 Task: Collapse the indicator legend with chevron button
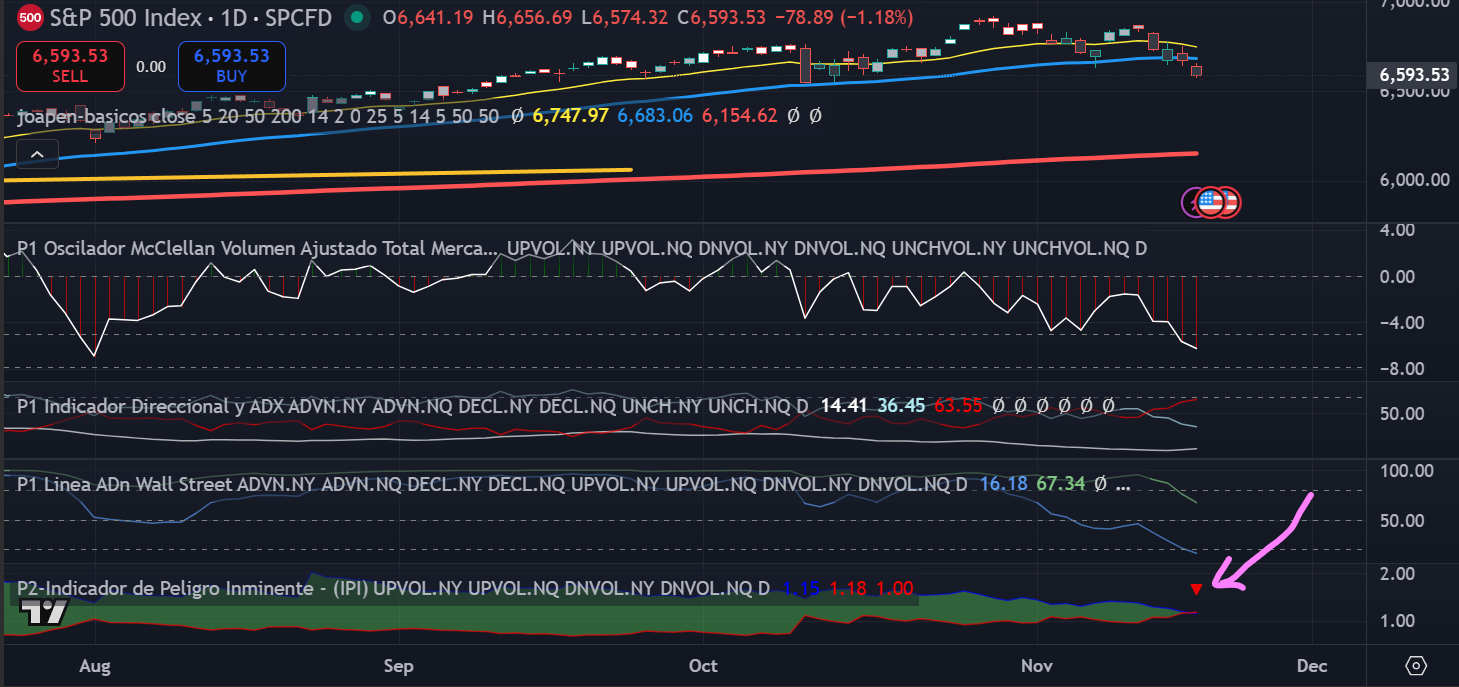point(36,154)
